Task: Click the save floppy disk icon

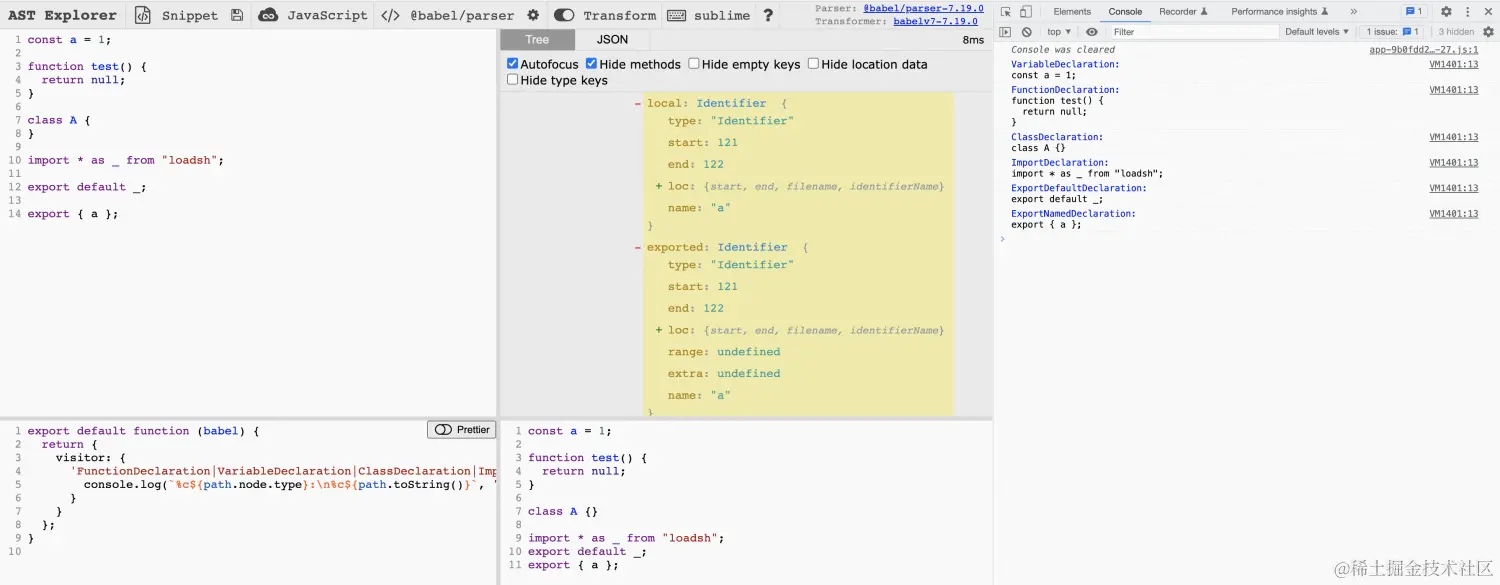Action: coord(237,15)
